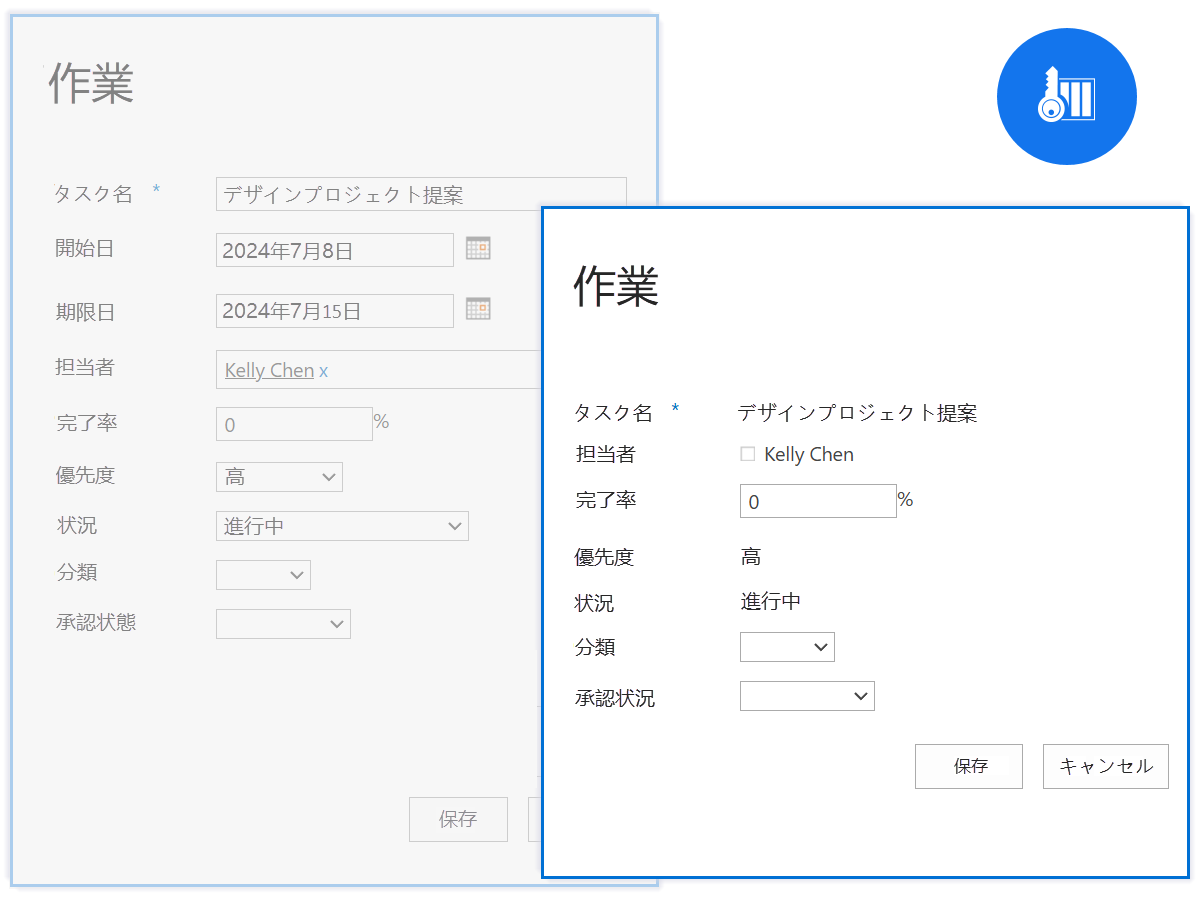Open the 状況 dropdown showing 進行中
Image resolution: width=1200 pixels, height=900 pixels.
click(342, 526)
